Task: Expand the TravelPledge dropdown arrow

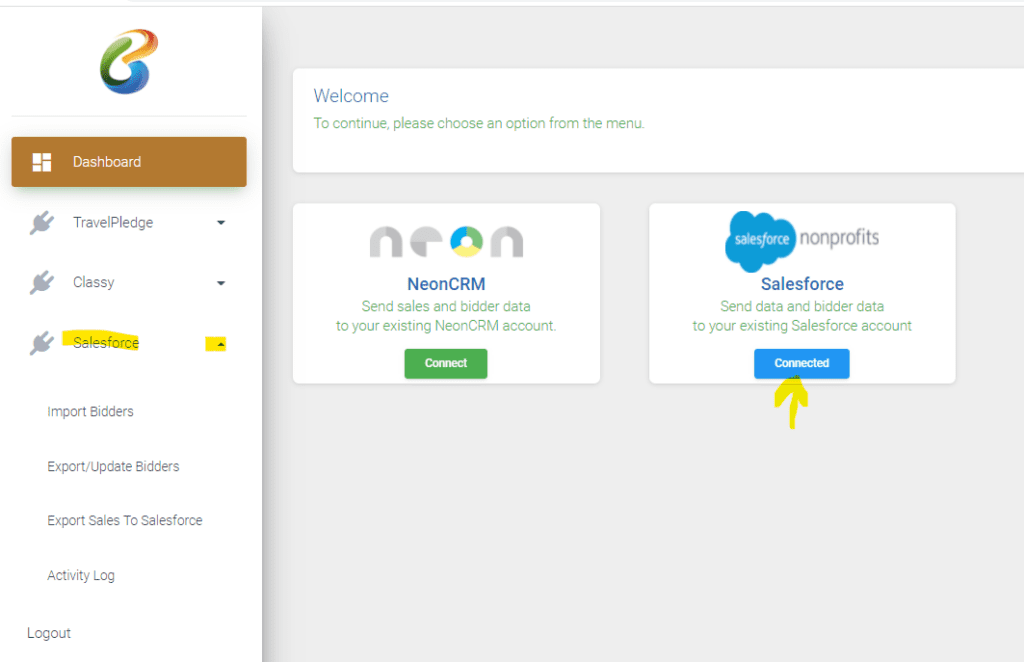Action: [x=221, y=223]
